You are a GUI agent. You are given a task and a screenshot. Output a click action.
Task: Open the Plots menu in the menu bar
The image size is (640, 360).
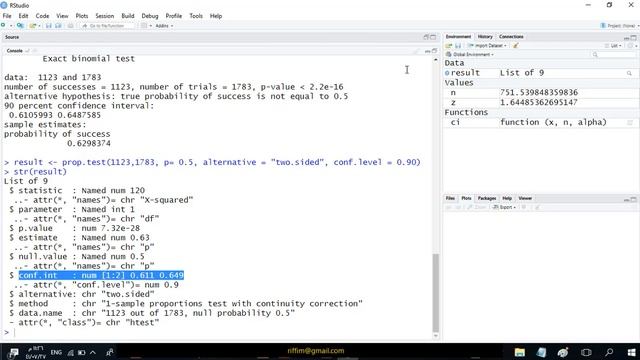[x=82, y=16]
